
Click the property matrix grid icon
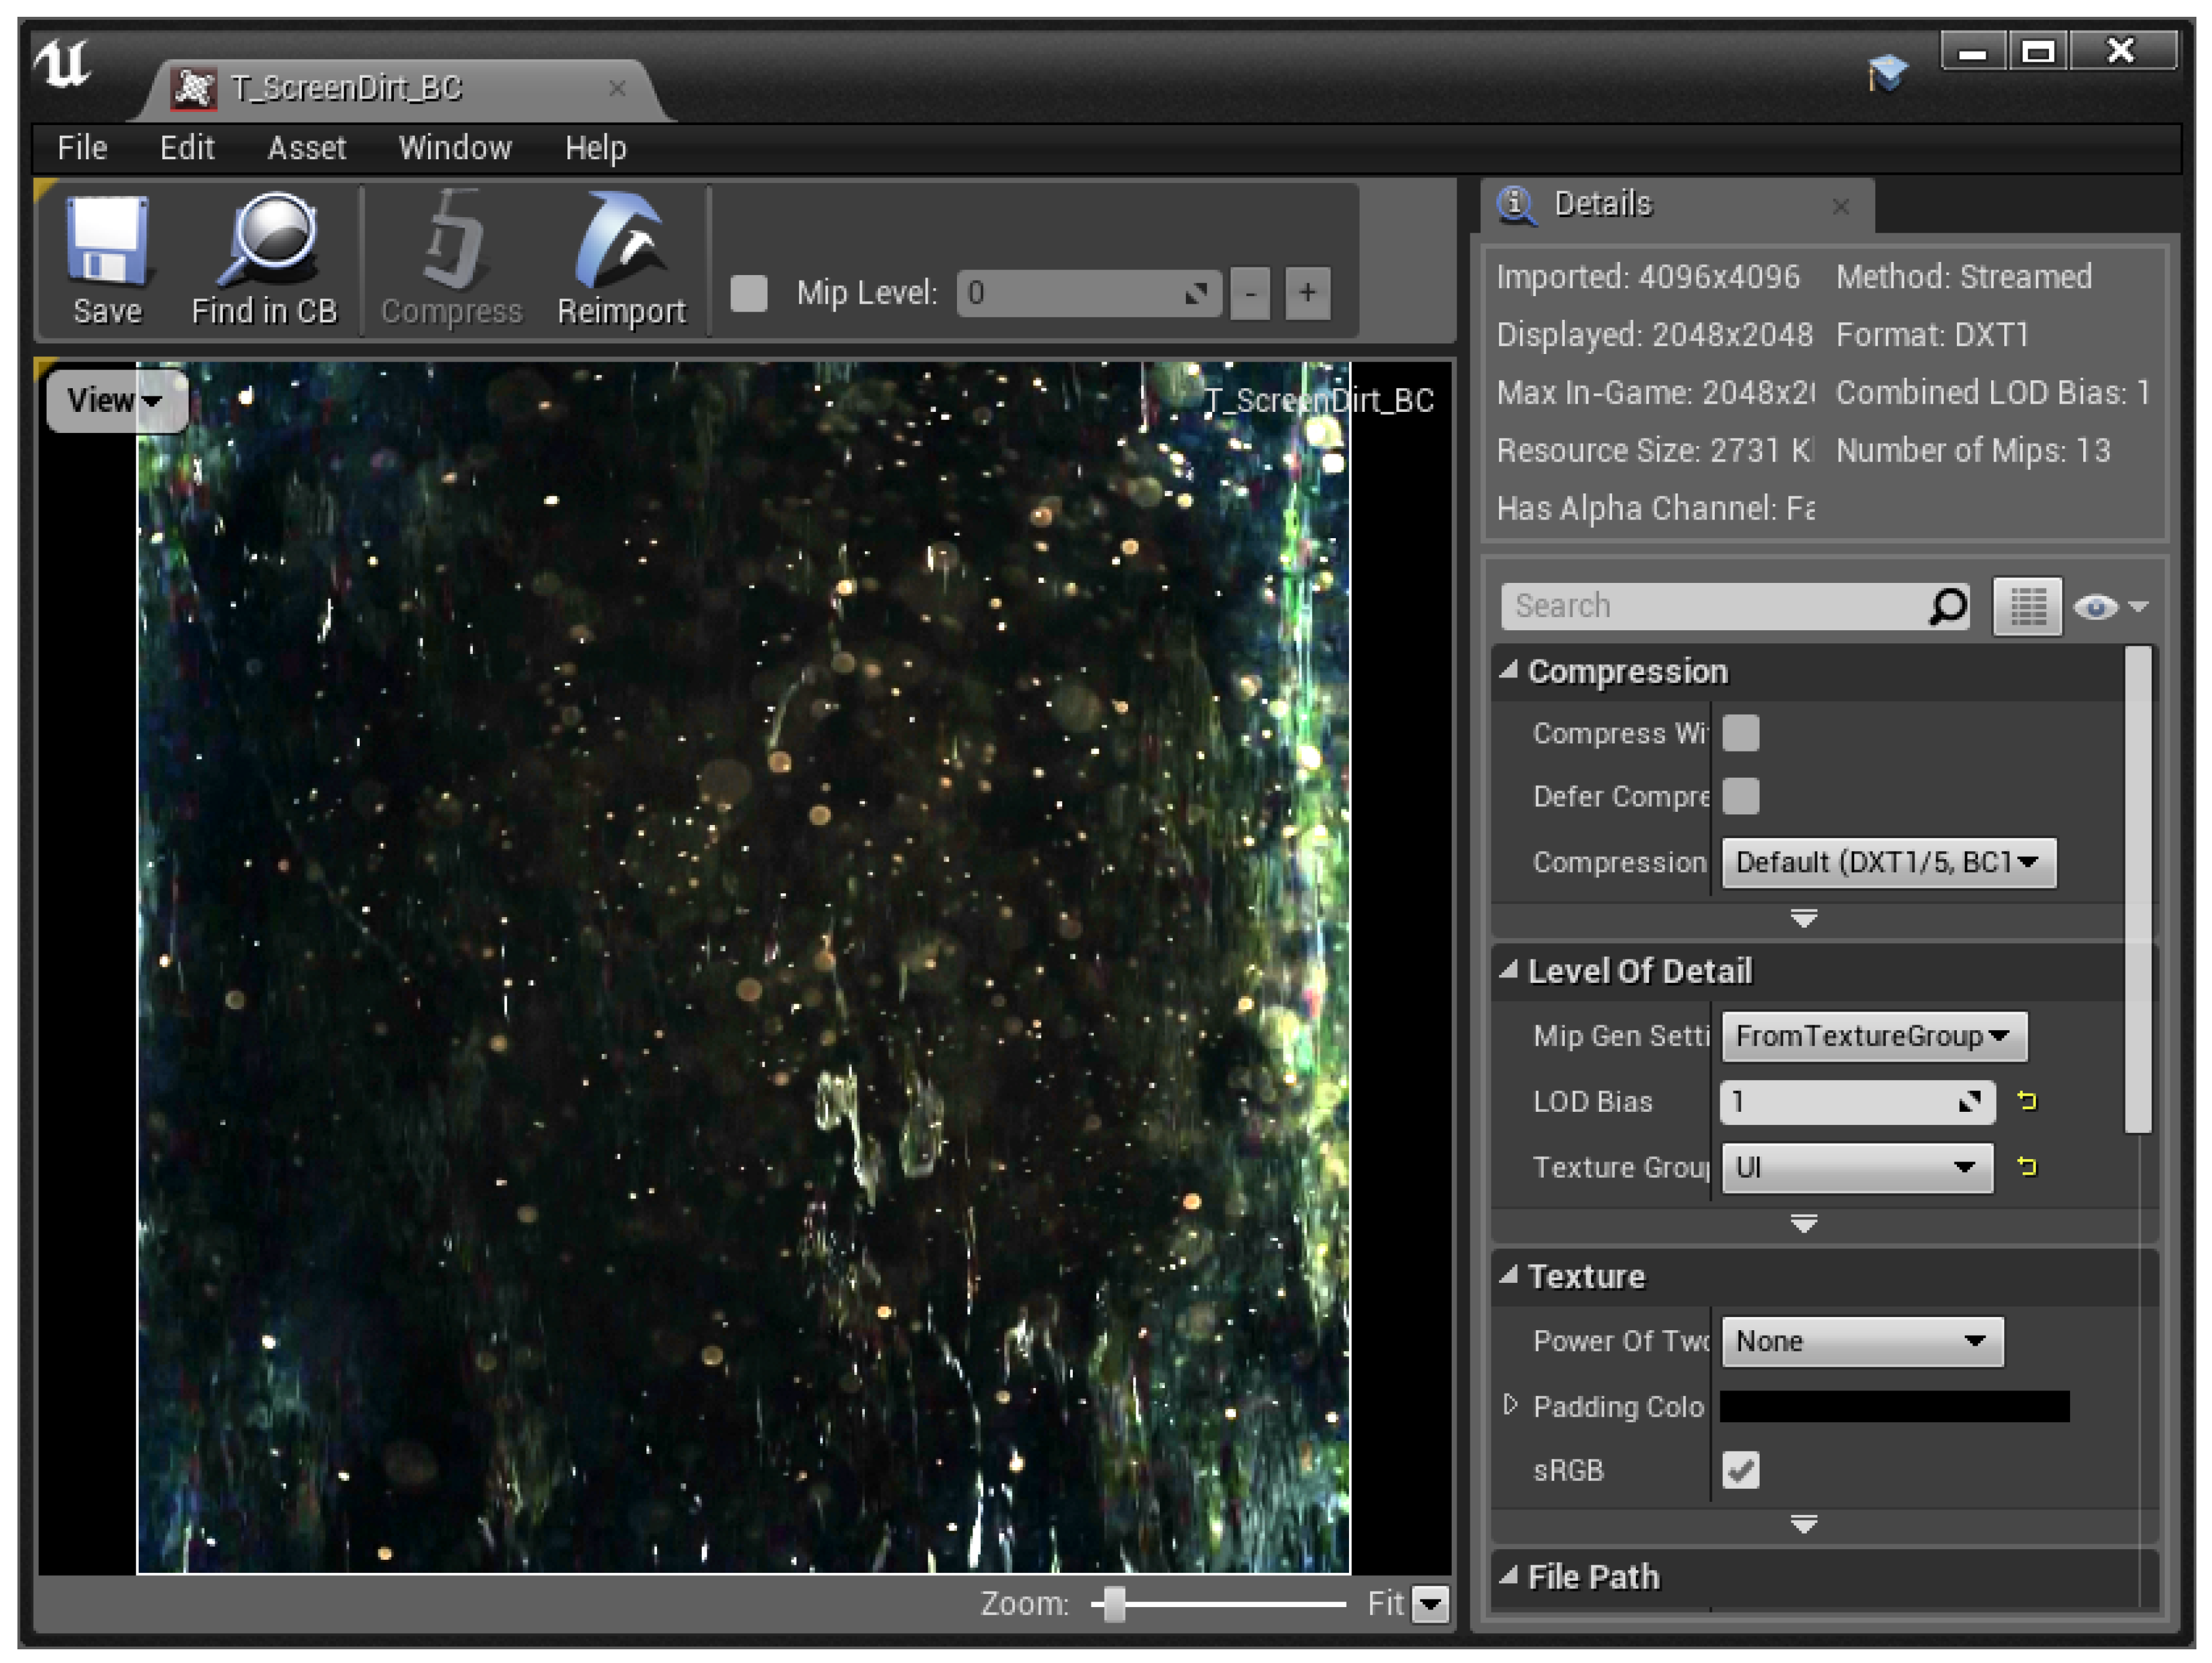tap(2027, 606)
